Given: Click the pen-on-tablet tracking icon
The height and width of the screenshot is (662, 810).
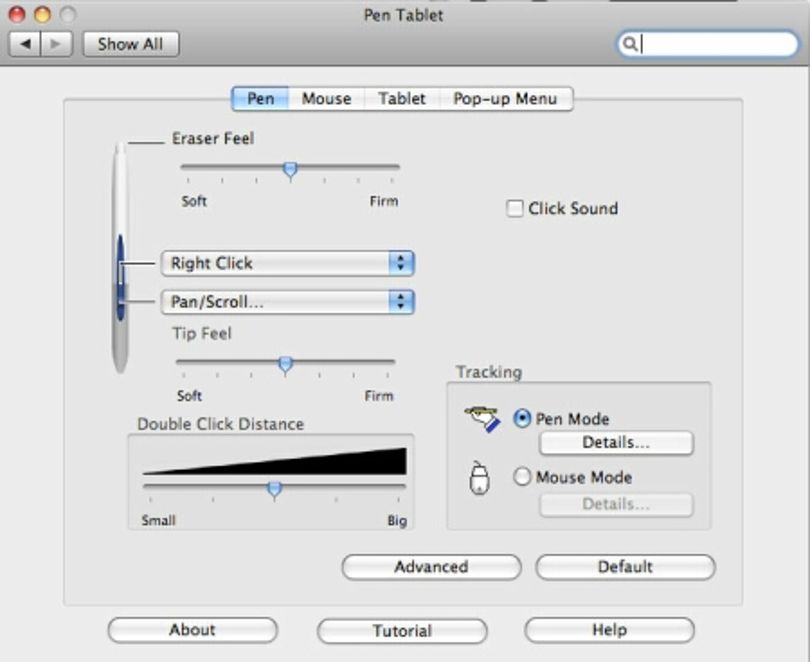Looking at the screenshot, I should pos(483,418).
